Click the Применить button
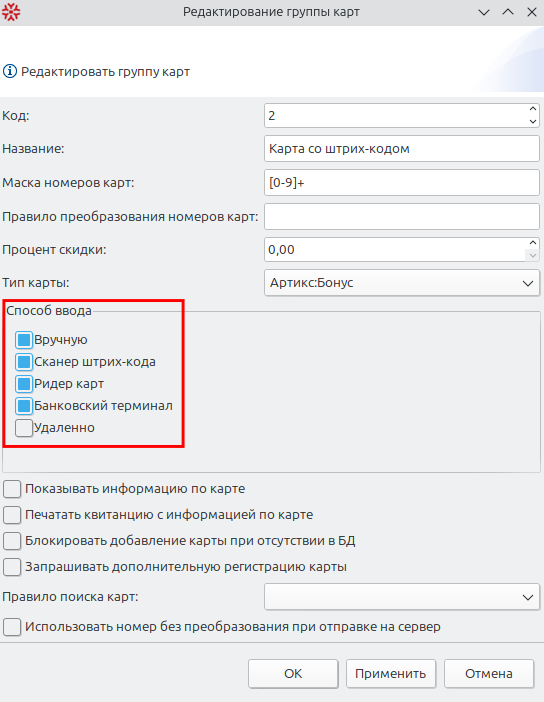 tap(391, 673)
